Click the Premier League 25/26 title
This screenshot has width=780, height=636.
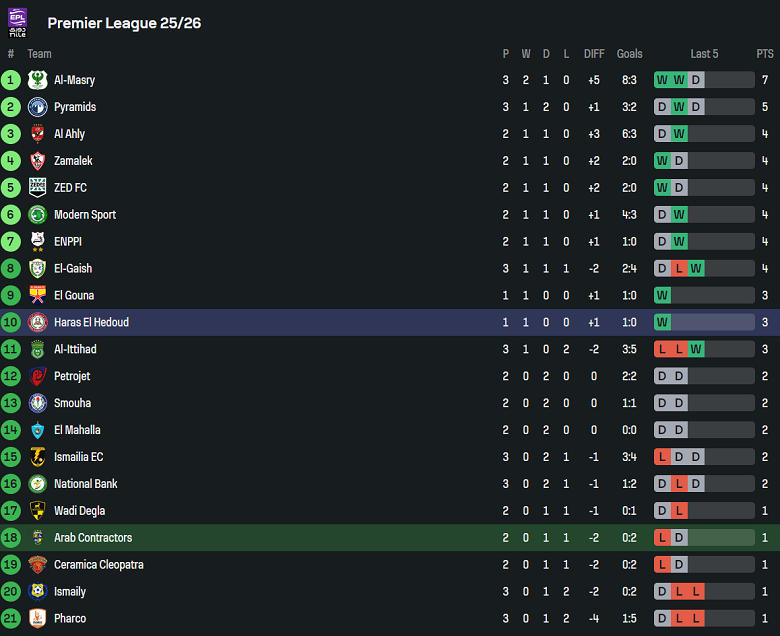coord(124,23)
